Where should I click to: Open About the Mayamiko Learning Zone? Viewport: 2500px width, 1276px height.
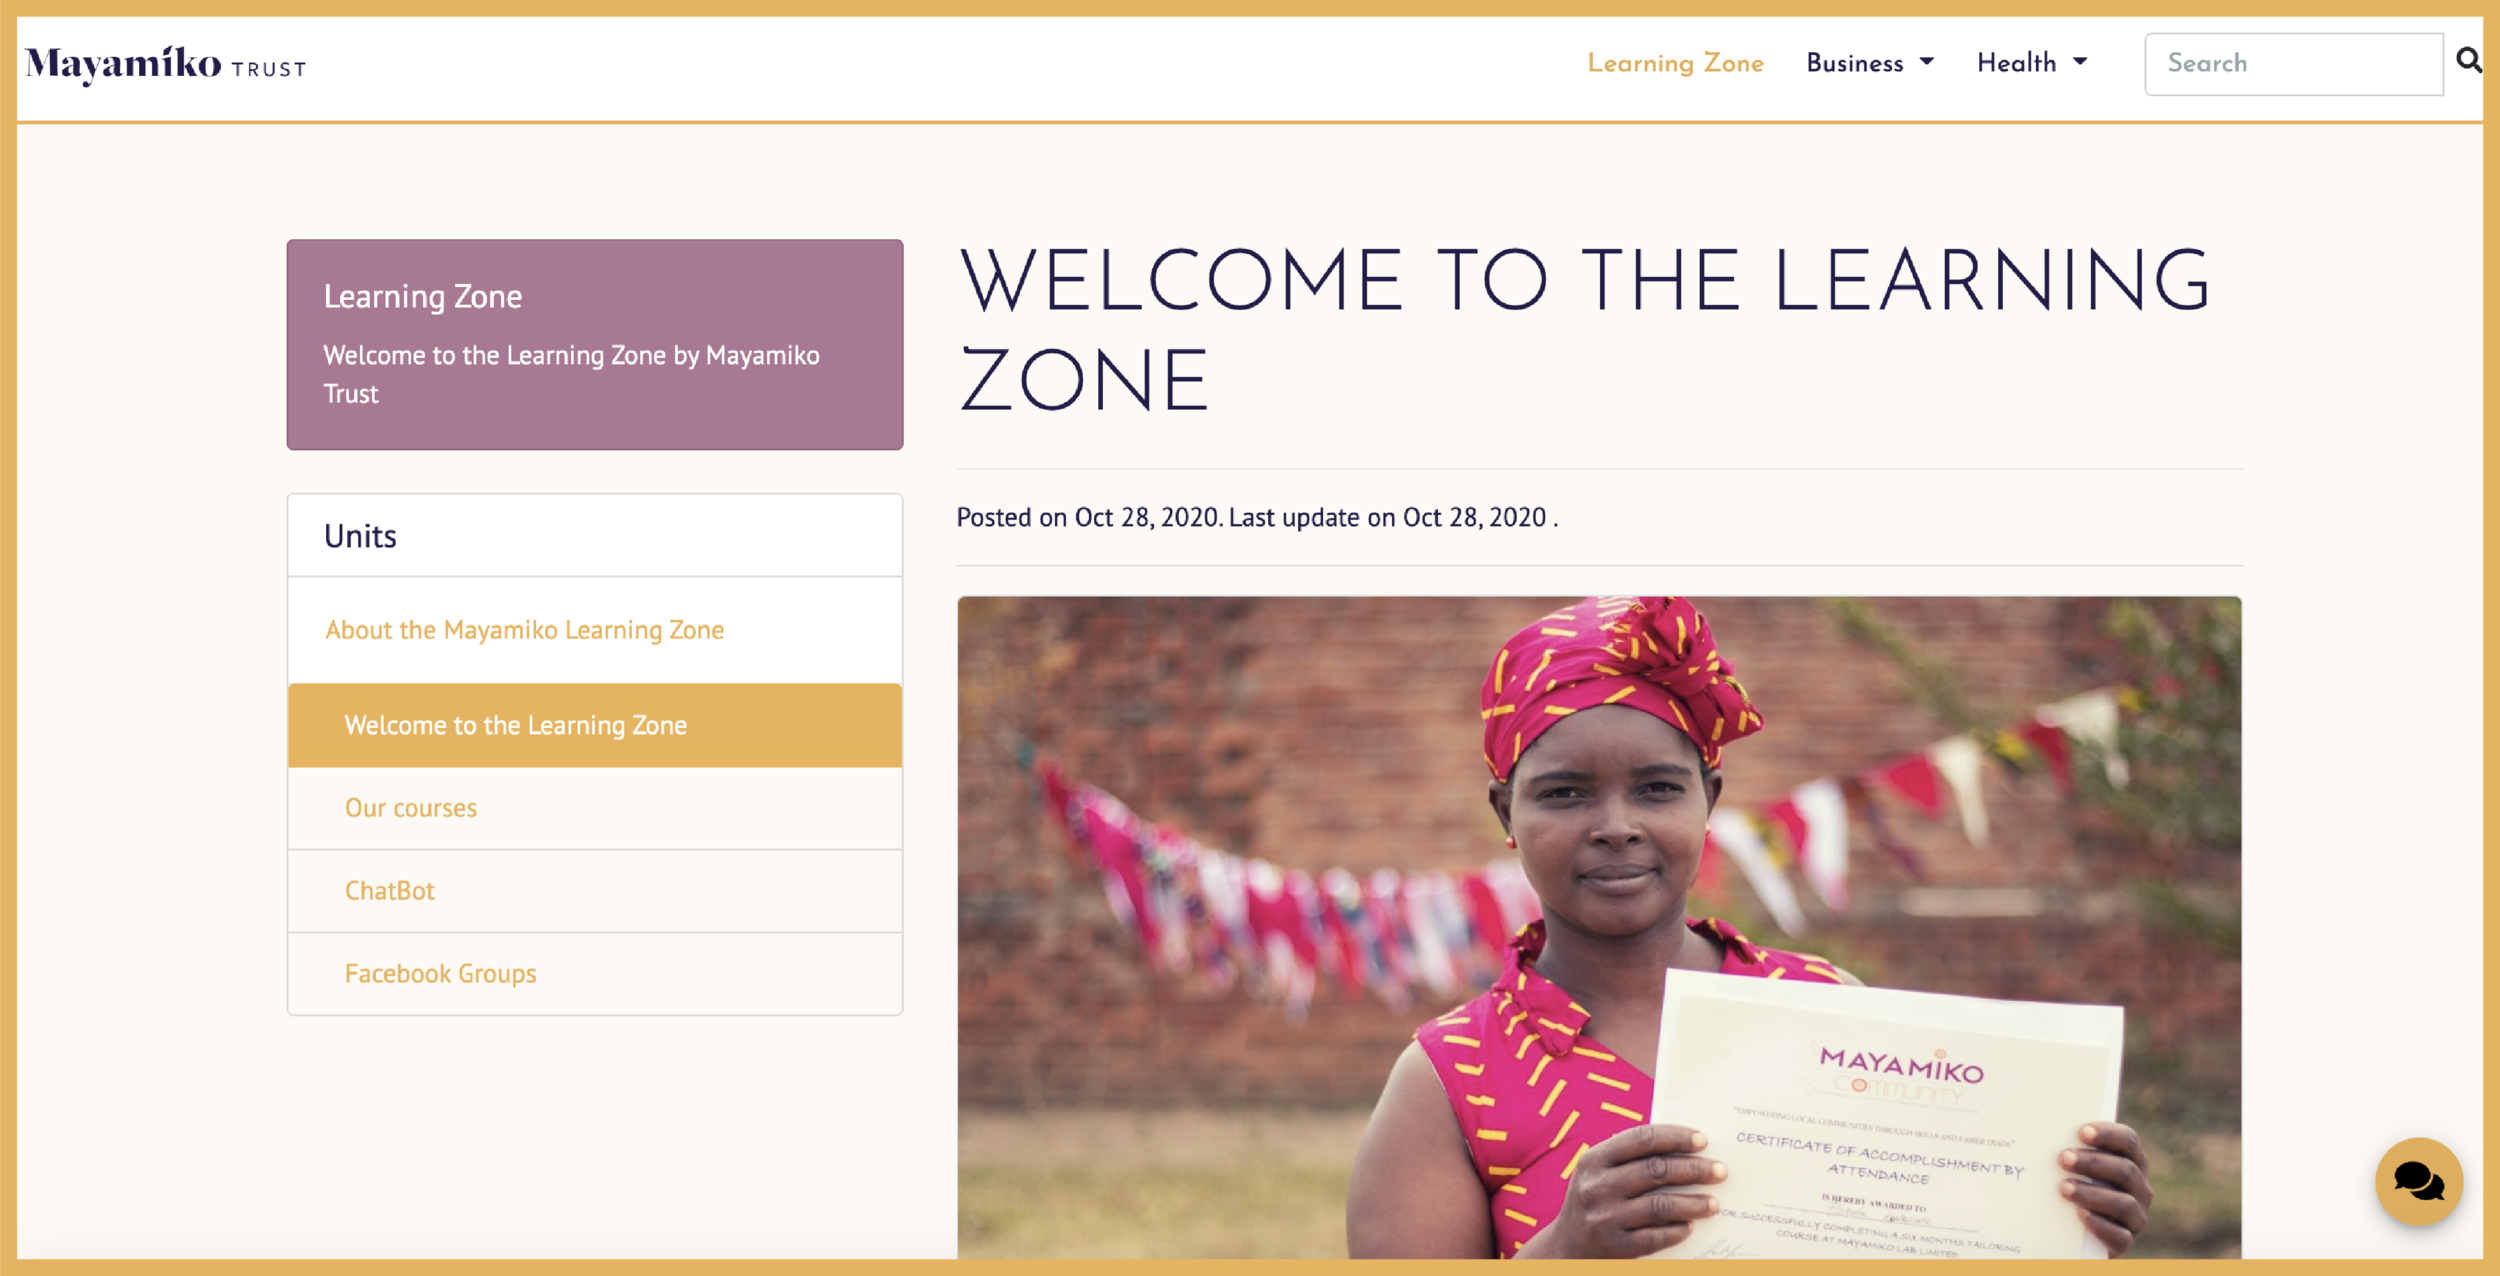tap(524, 630)
